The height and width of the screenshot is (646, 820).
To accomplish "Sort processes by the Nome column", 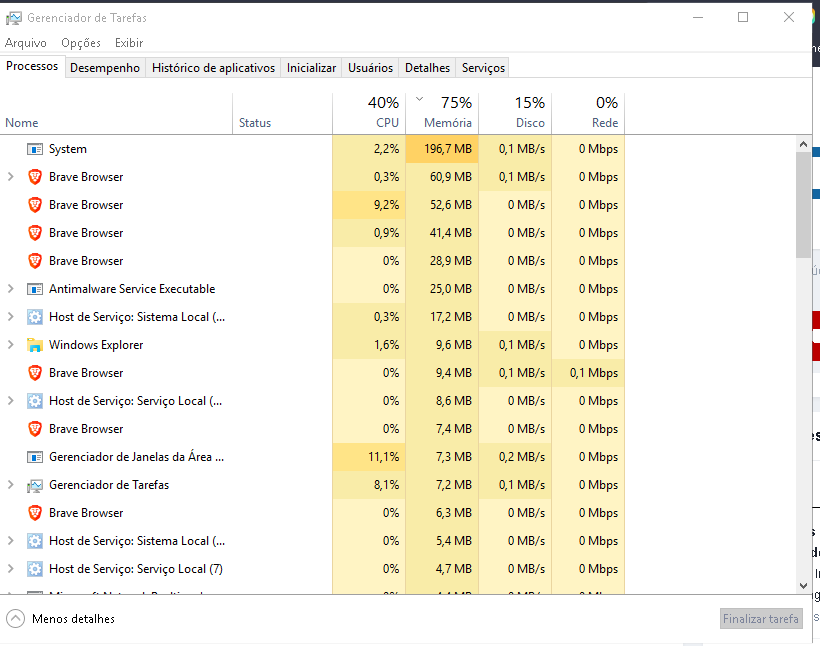I will point(116,114).
